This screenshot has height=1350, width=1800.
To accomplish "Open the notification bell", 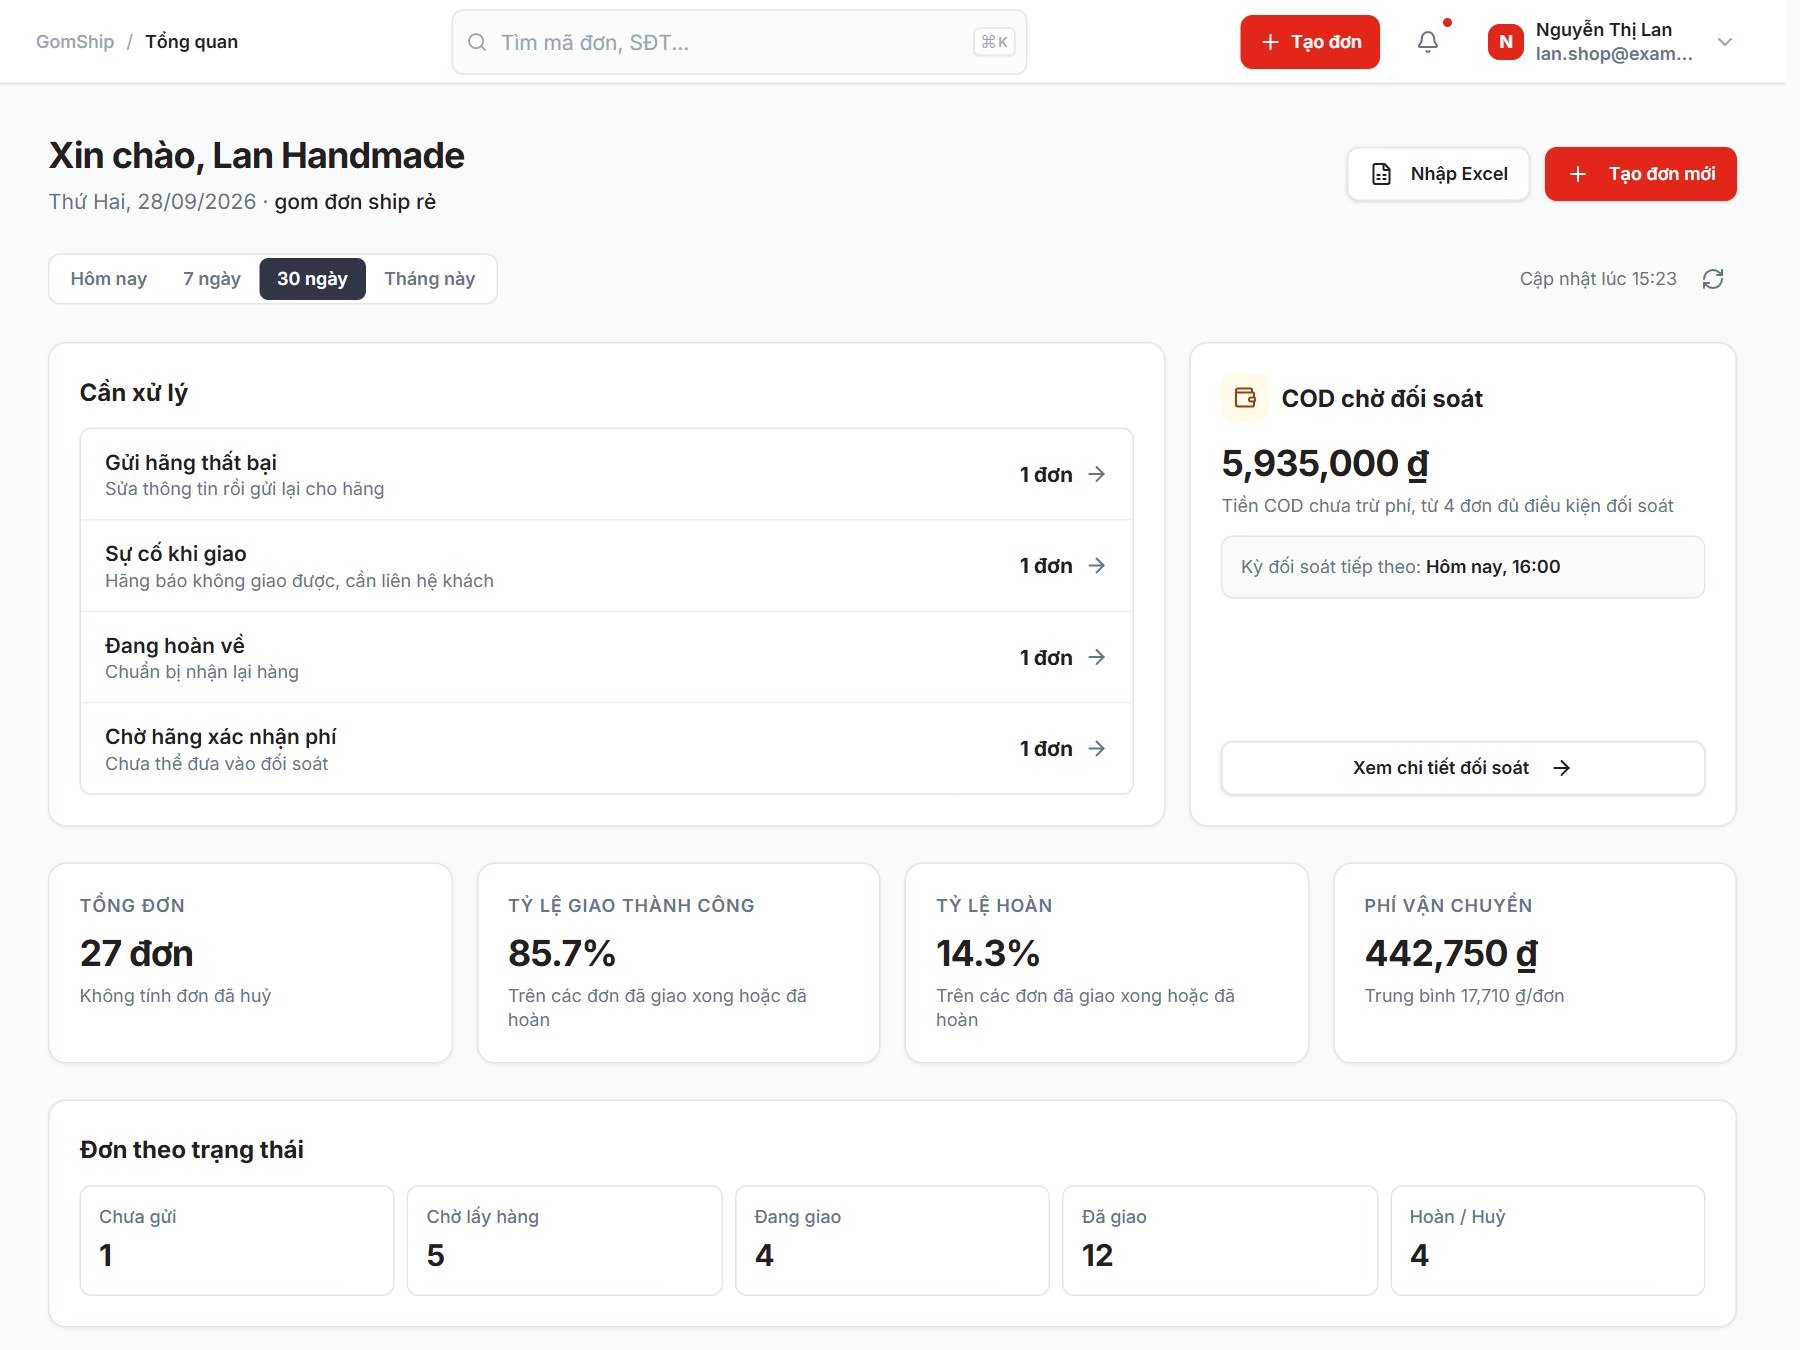I will click(1428, 42).
